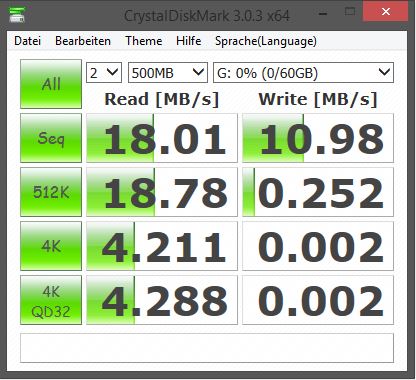
Task: Click the 4K read result 4.211
Action: point(162,246)
